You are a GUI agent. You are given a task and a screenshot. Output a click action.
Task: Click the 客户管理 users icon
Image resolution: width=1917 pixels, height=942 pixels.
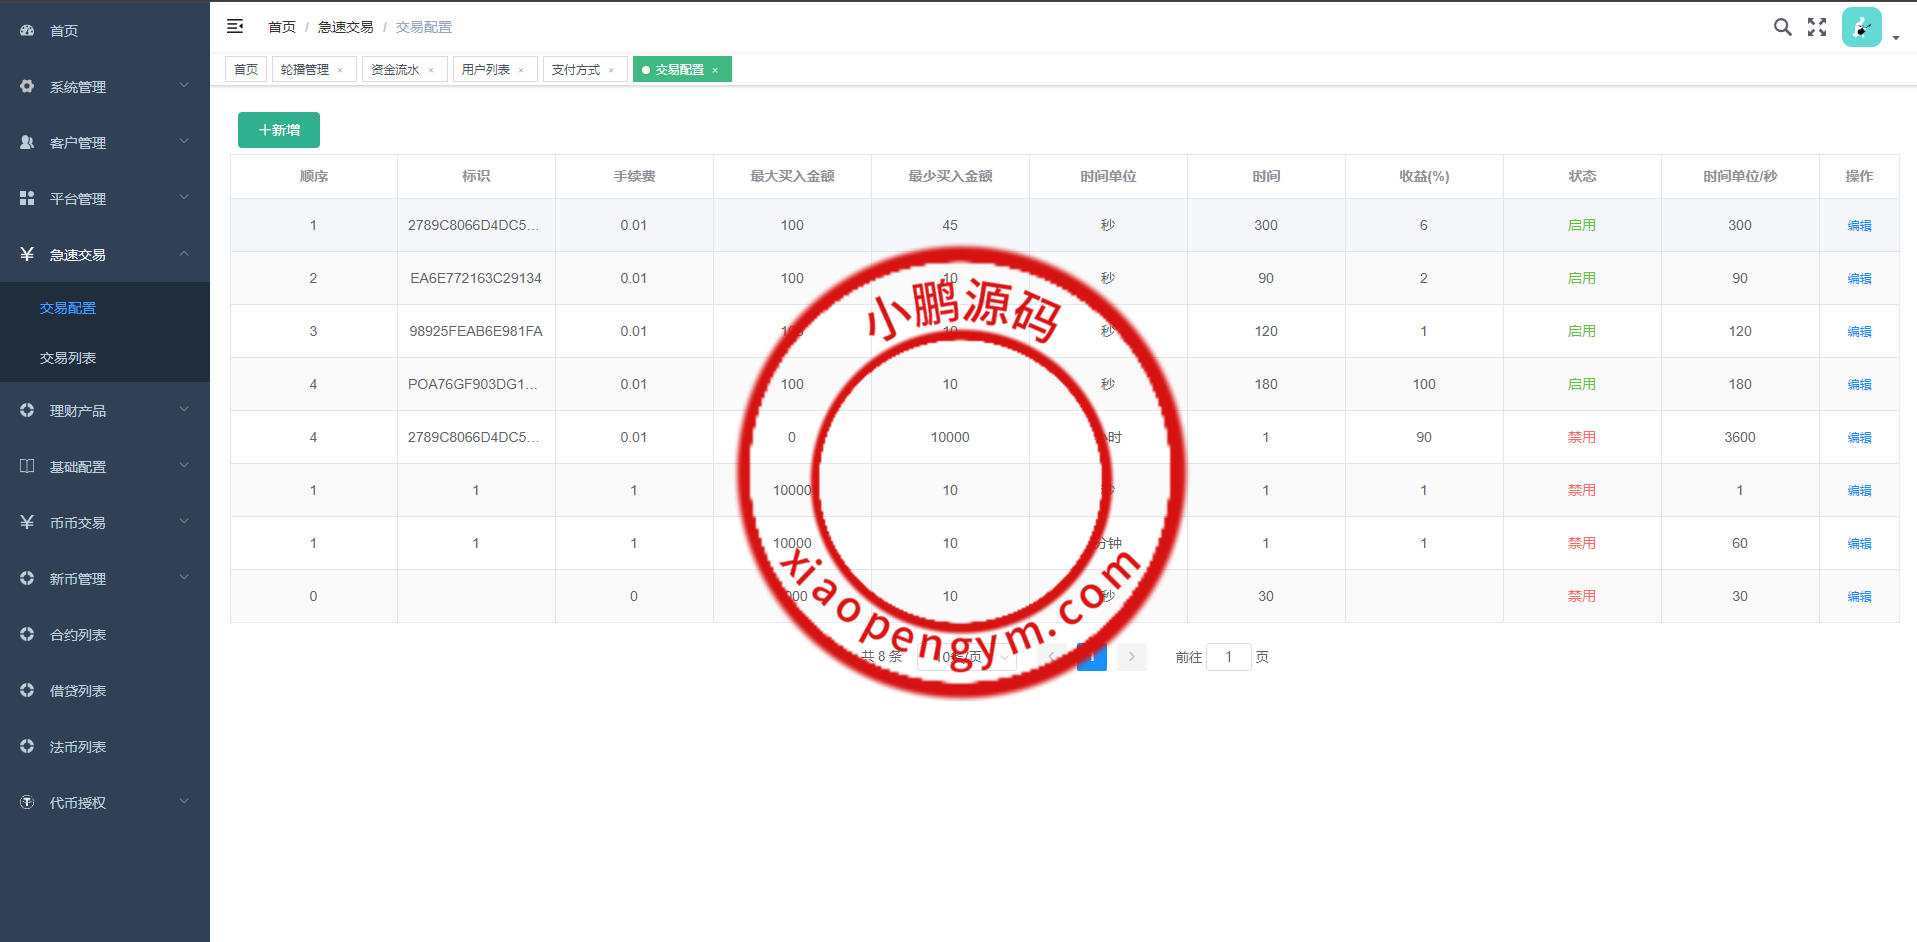click(27, 143)
